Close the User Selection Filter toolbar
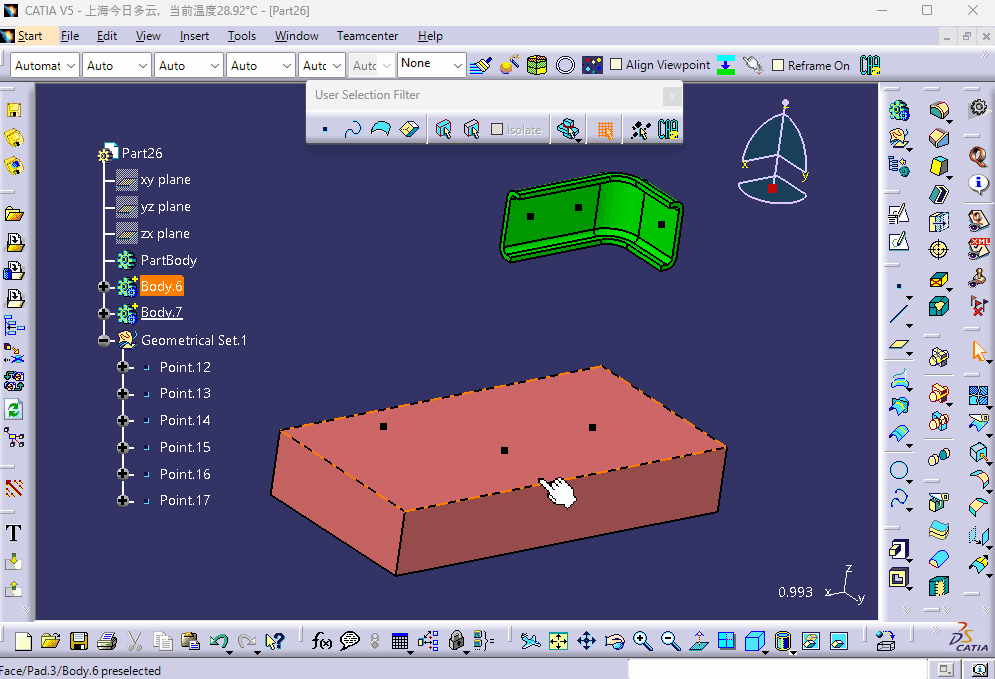995x679 pixels. 672,96
